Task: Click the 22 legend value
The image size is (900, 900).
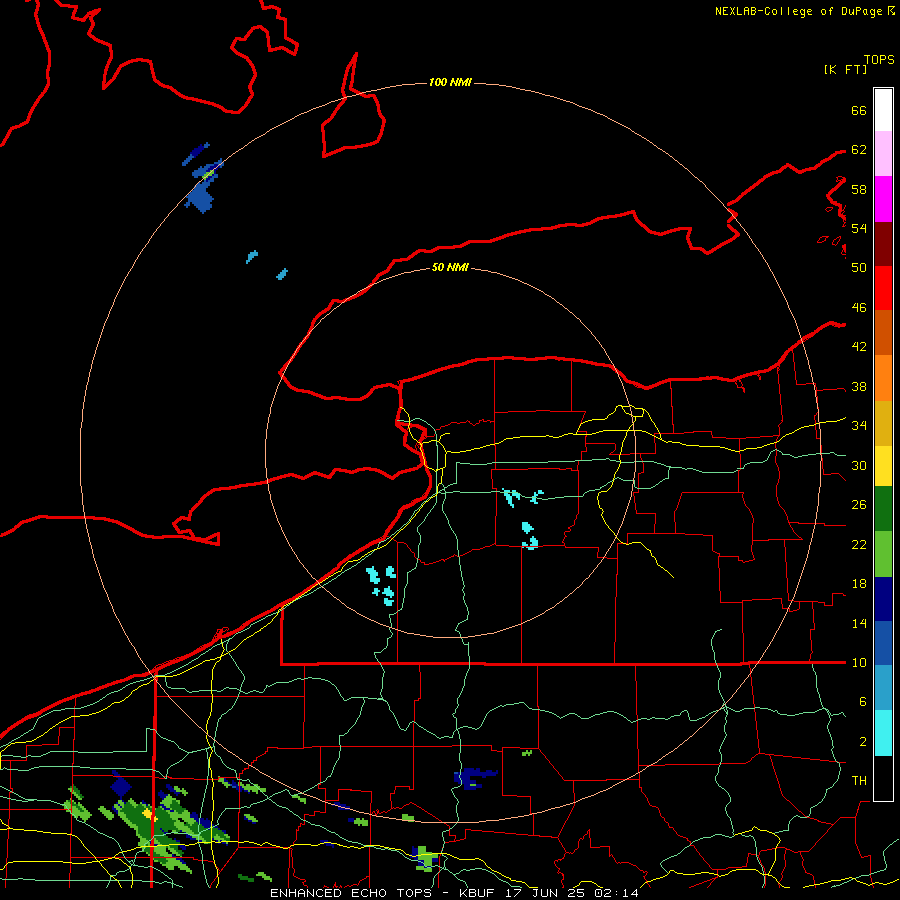Action: pyautogui.click(x=859, y=544)
